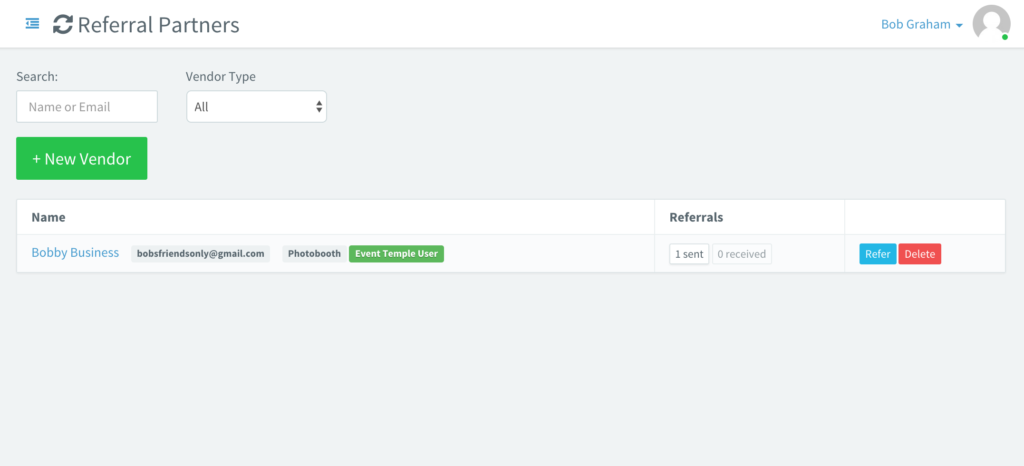Open the 0 received referrals badge
The image size is (1024, 466).
741,254
